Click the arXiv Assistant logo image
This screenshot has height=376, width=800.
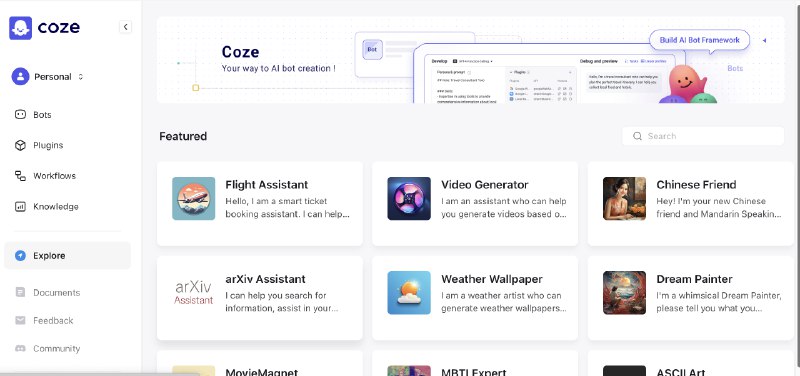pyautogui.click(x=194, y=293)
